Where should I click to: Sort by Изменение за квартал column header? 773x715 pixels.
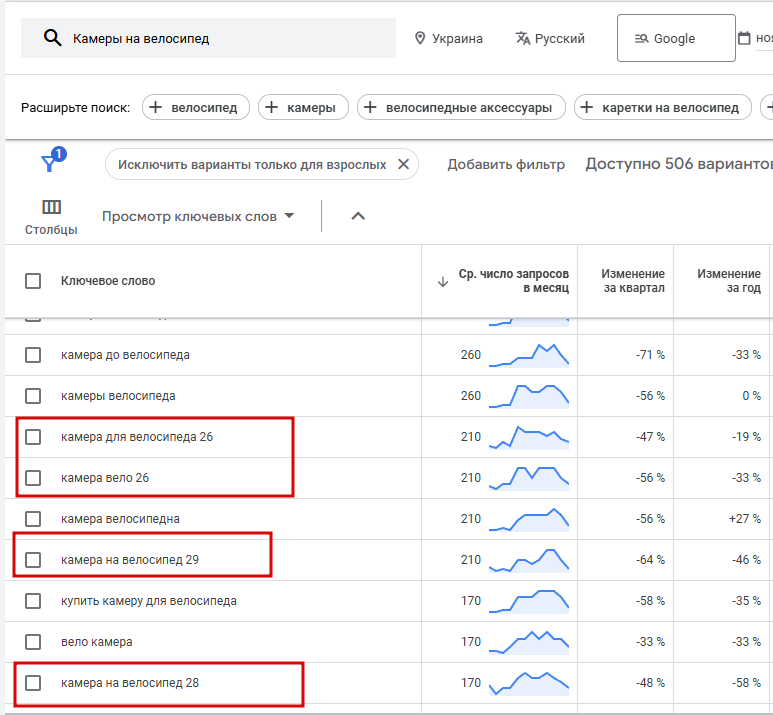(632, 281)
